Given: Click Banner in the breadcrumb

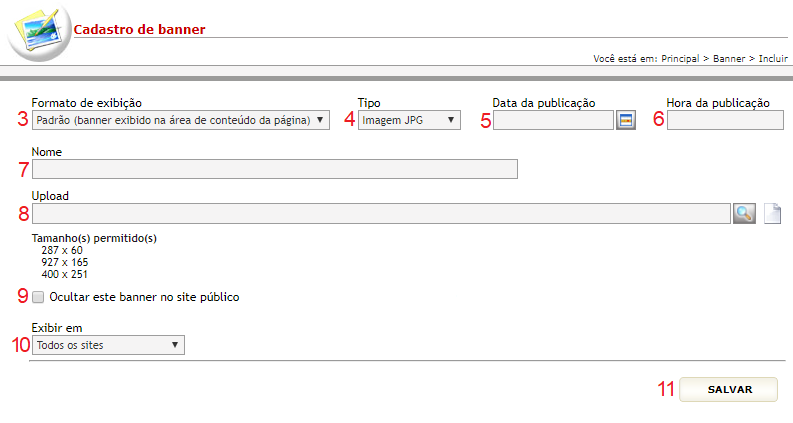Looking at the screenshot, I should pos(729,59).
